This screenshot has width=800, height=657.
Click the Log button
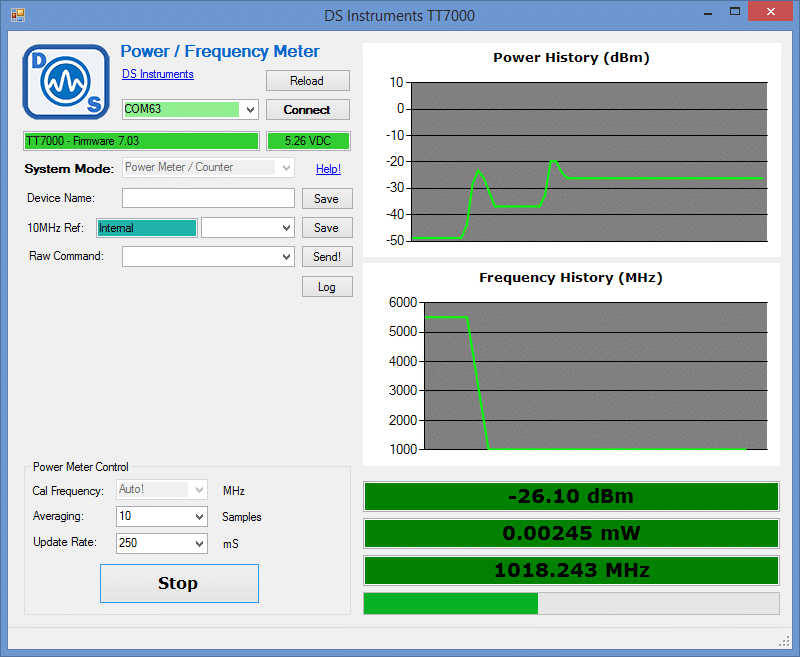pyautogui.click(x=327, y=287)
